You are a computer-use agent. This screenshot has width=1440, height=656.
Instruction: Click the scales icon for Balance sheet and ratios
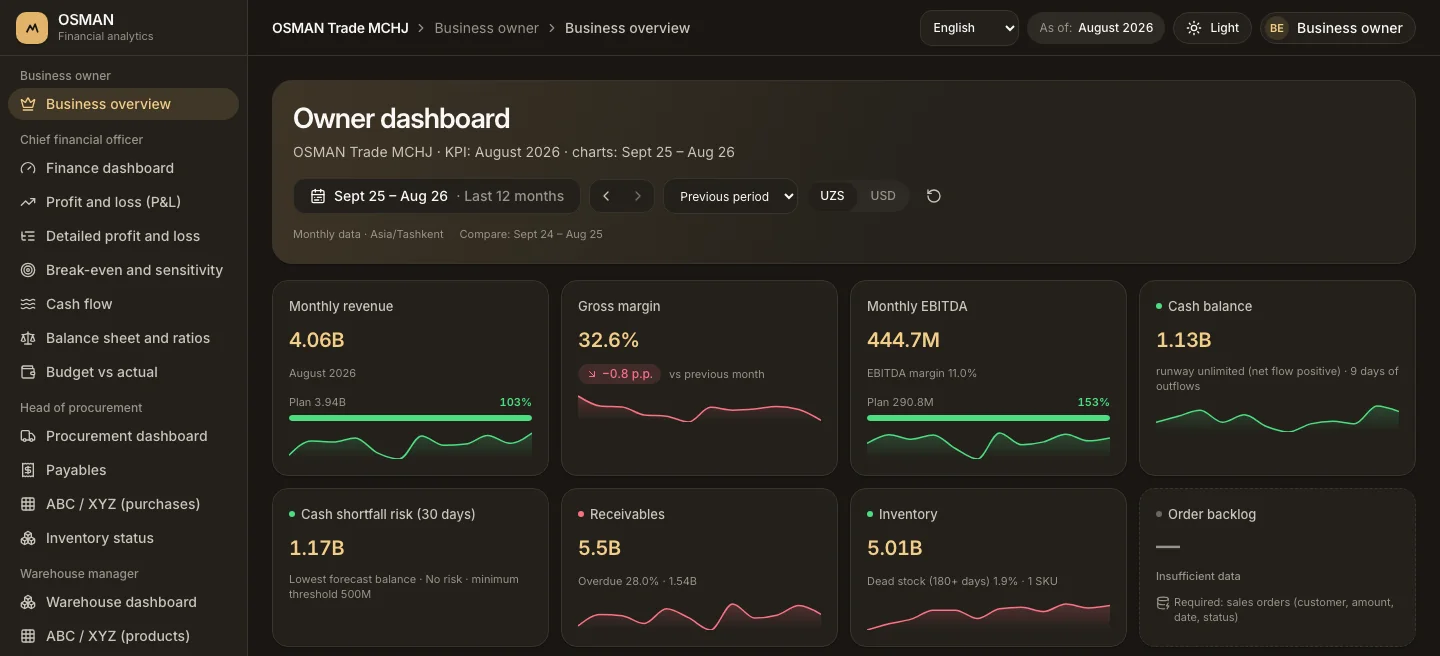(x=28, y=338)
